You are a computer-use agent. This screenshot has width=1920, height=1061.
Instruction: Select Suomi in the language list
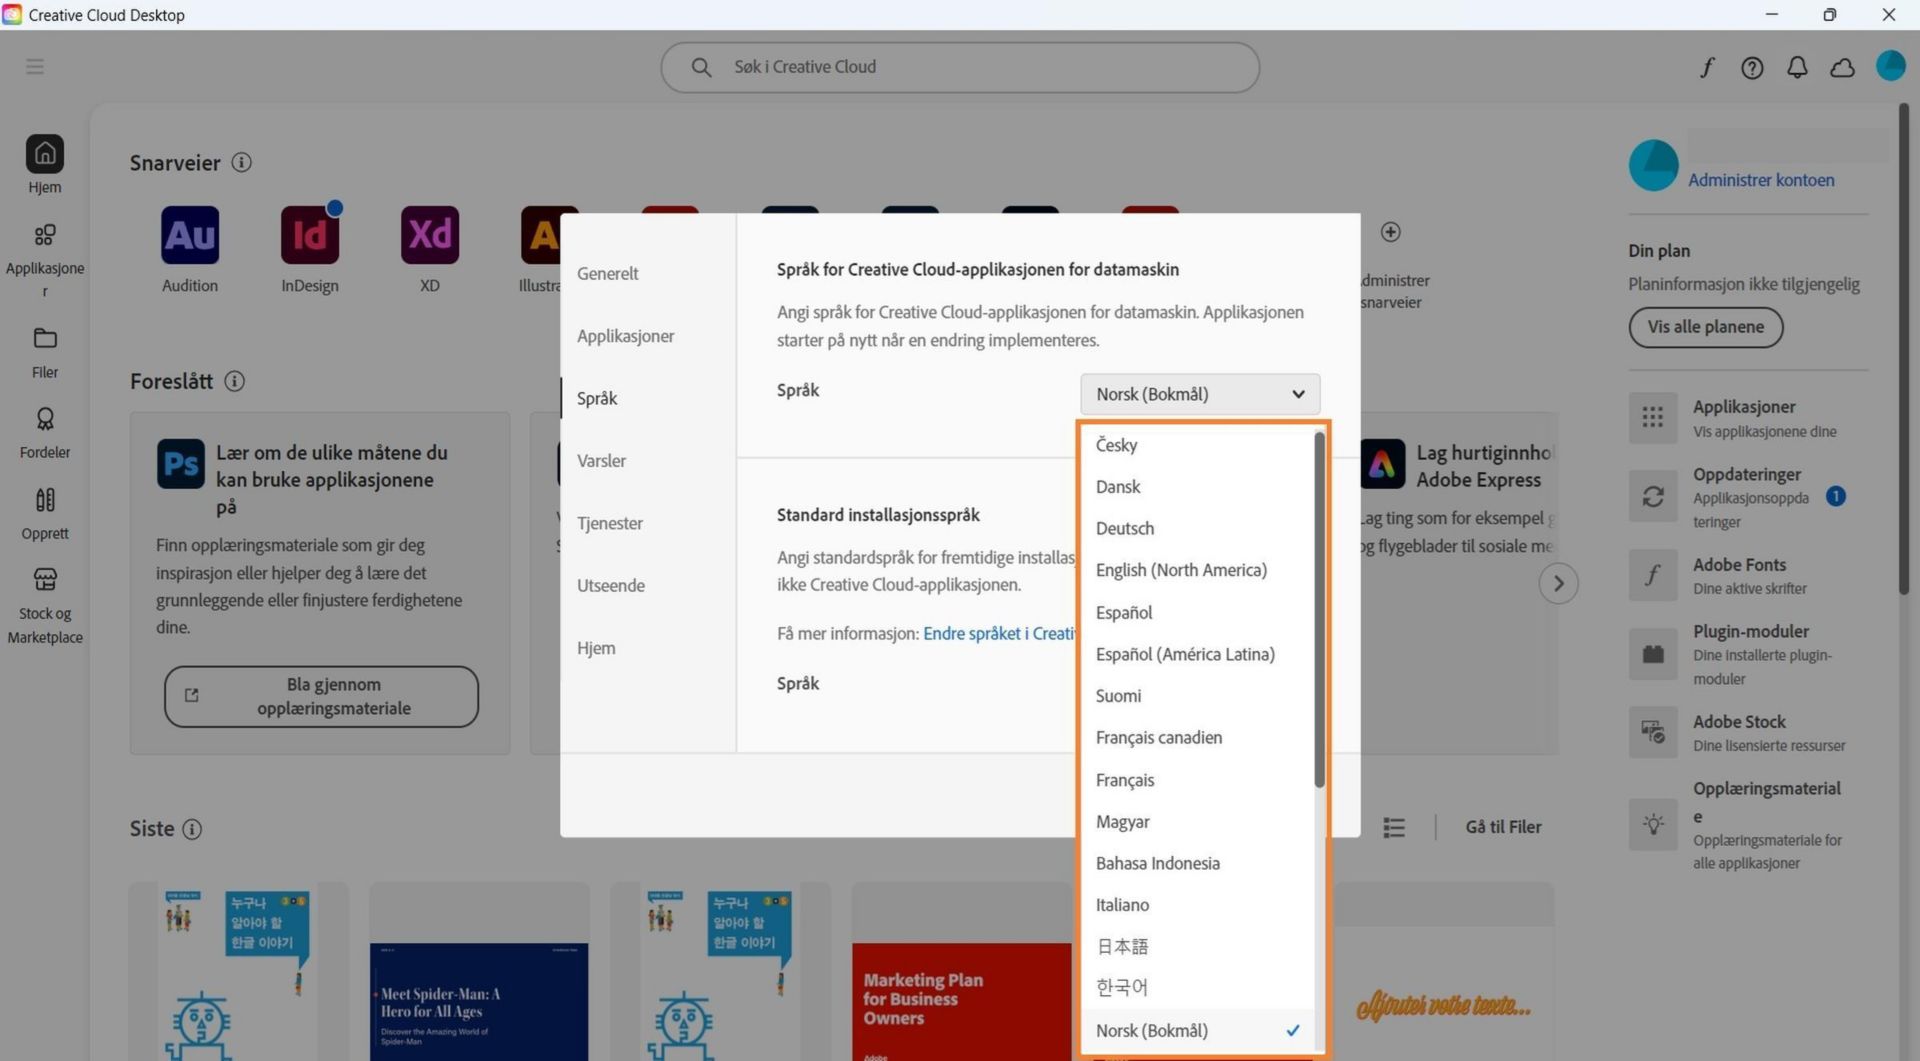coord(1198,696)
